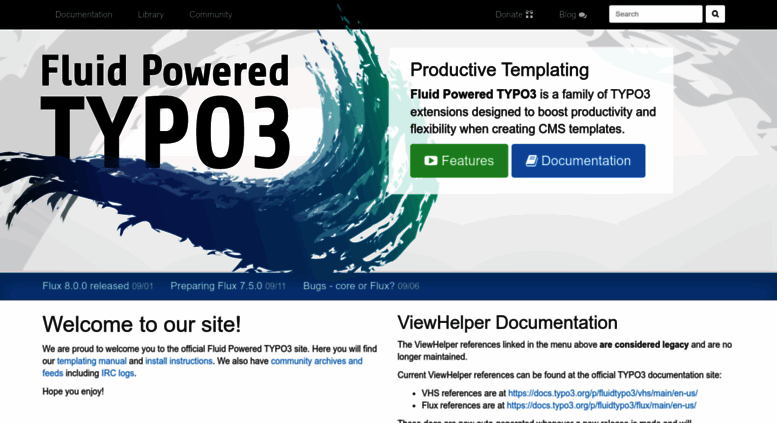Click the green Features button
The image size is (777, 423).
pos(459,160)
